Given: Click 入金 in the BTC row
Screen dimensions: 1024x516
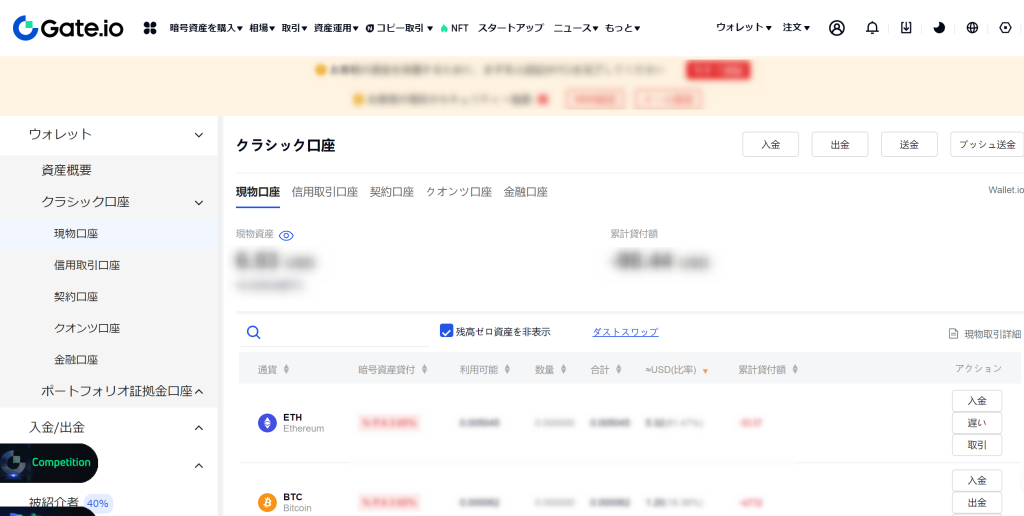Looking at the screenshot, I should 977,480.
